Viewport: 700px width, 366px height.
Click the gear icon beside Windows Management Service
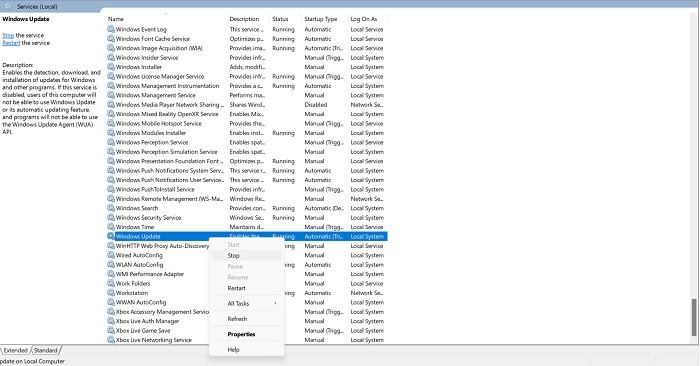coord(111,95)
